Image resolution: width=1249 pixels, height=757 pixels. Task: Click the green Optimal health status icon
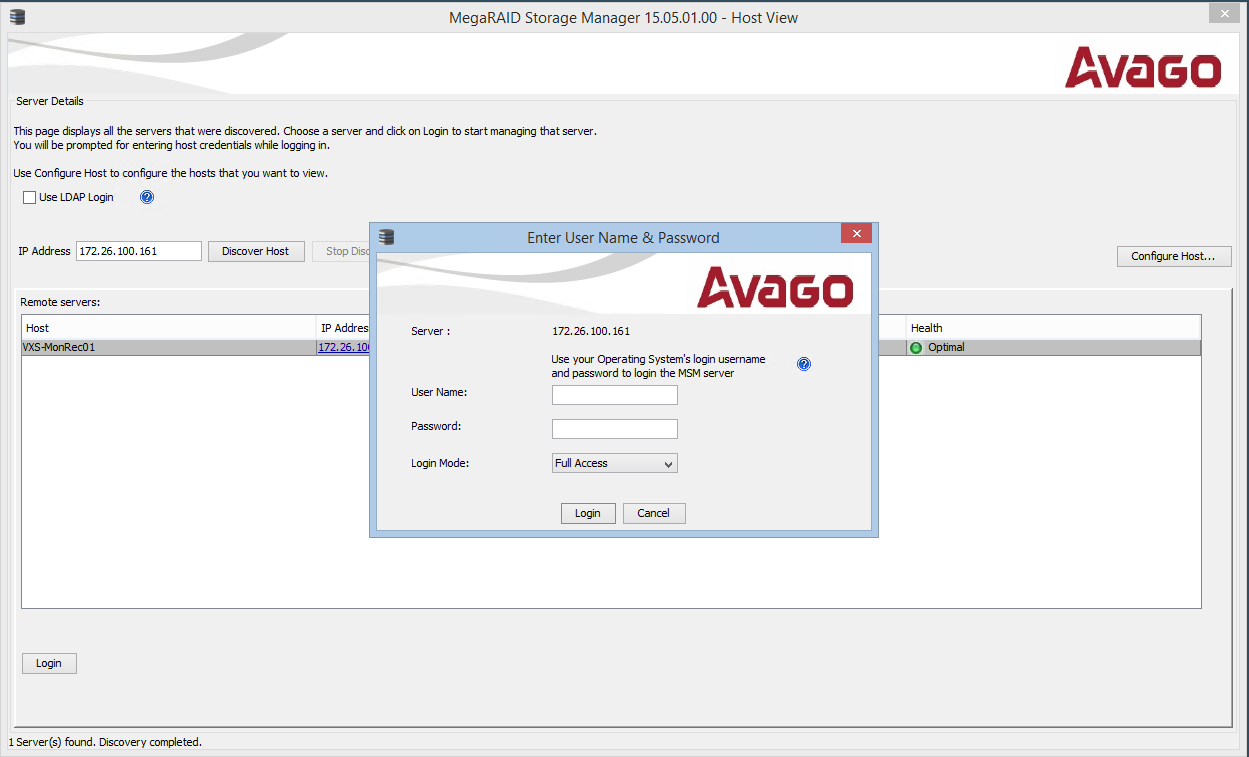click(916, 348)
